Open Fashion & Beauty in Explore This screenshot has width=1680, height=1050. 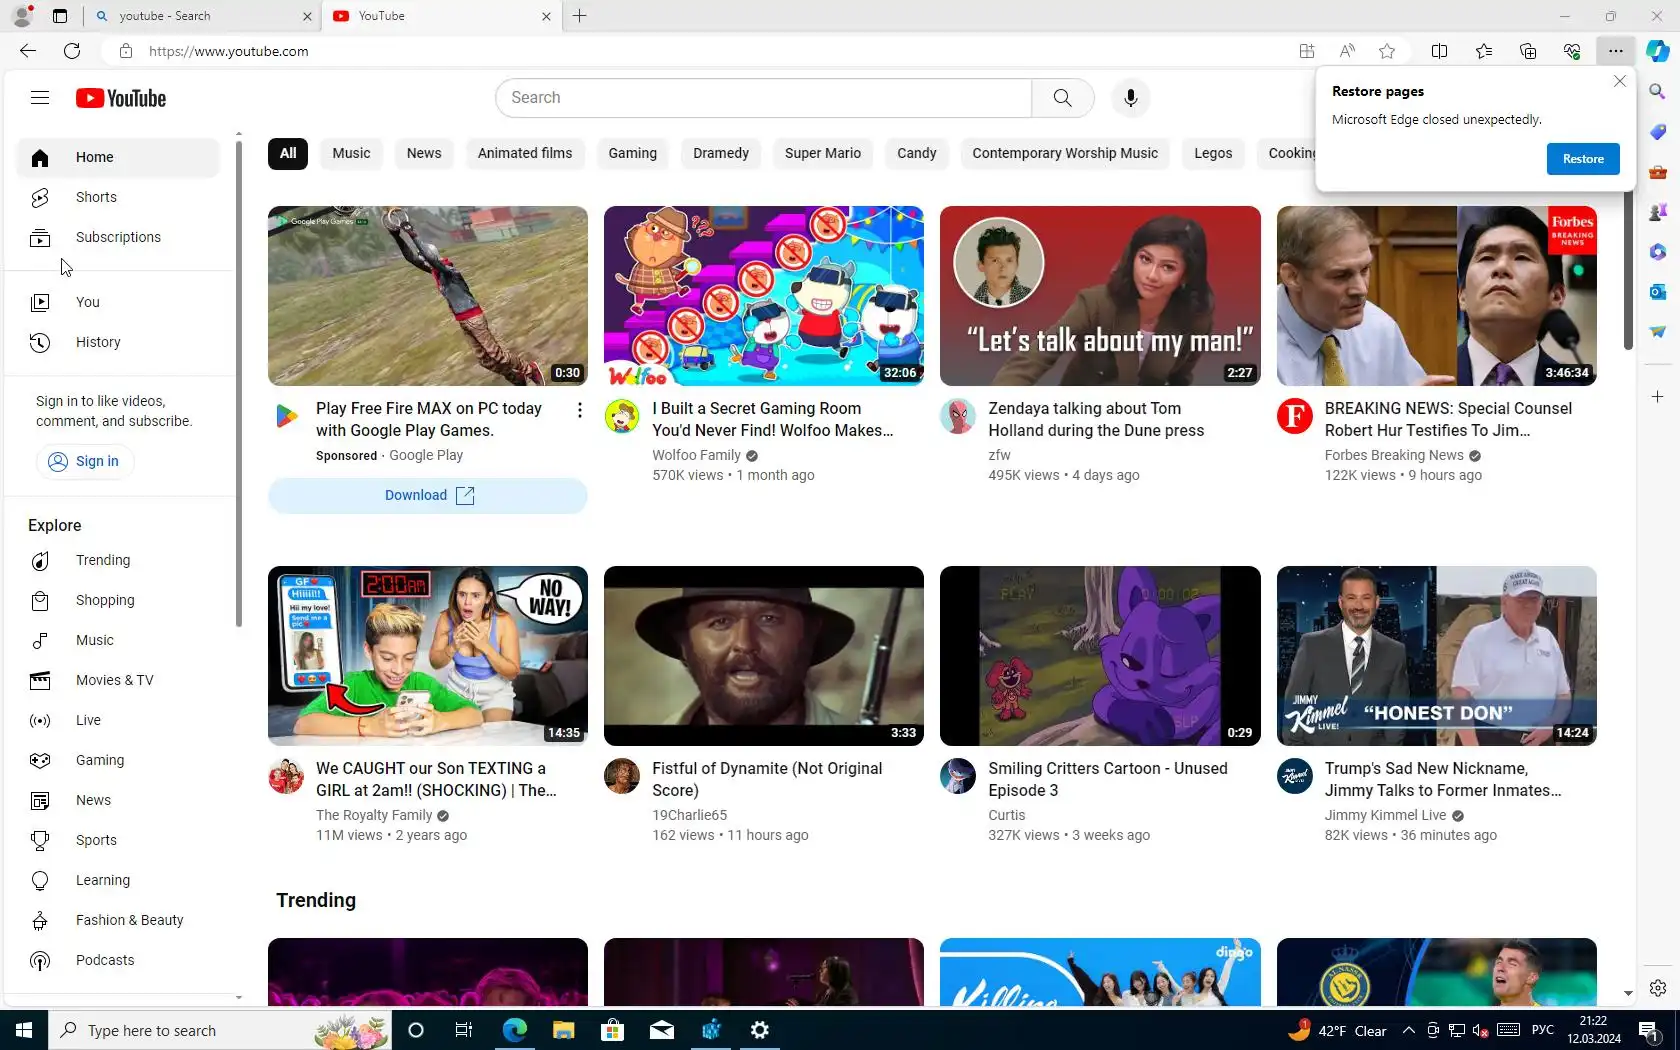click(x=118, y=920)
